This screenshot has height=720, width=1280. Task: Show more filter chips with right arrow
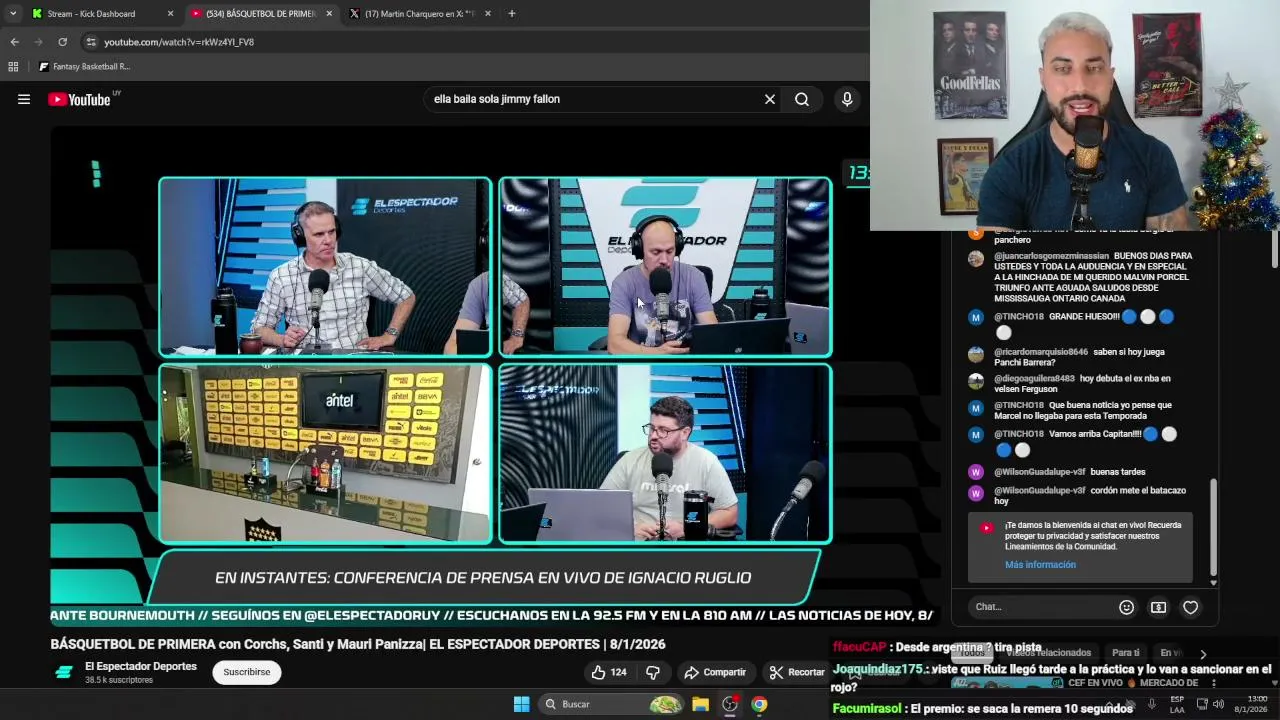1203,654
